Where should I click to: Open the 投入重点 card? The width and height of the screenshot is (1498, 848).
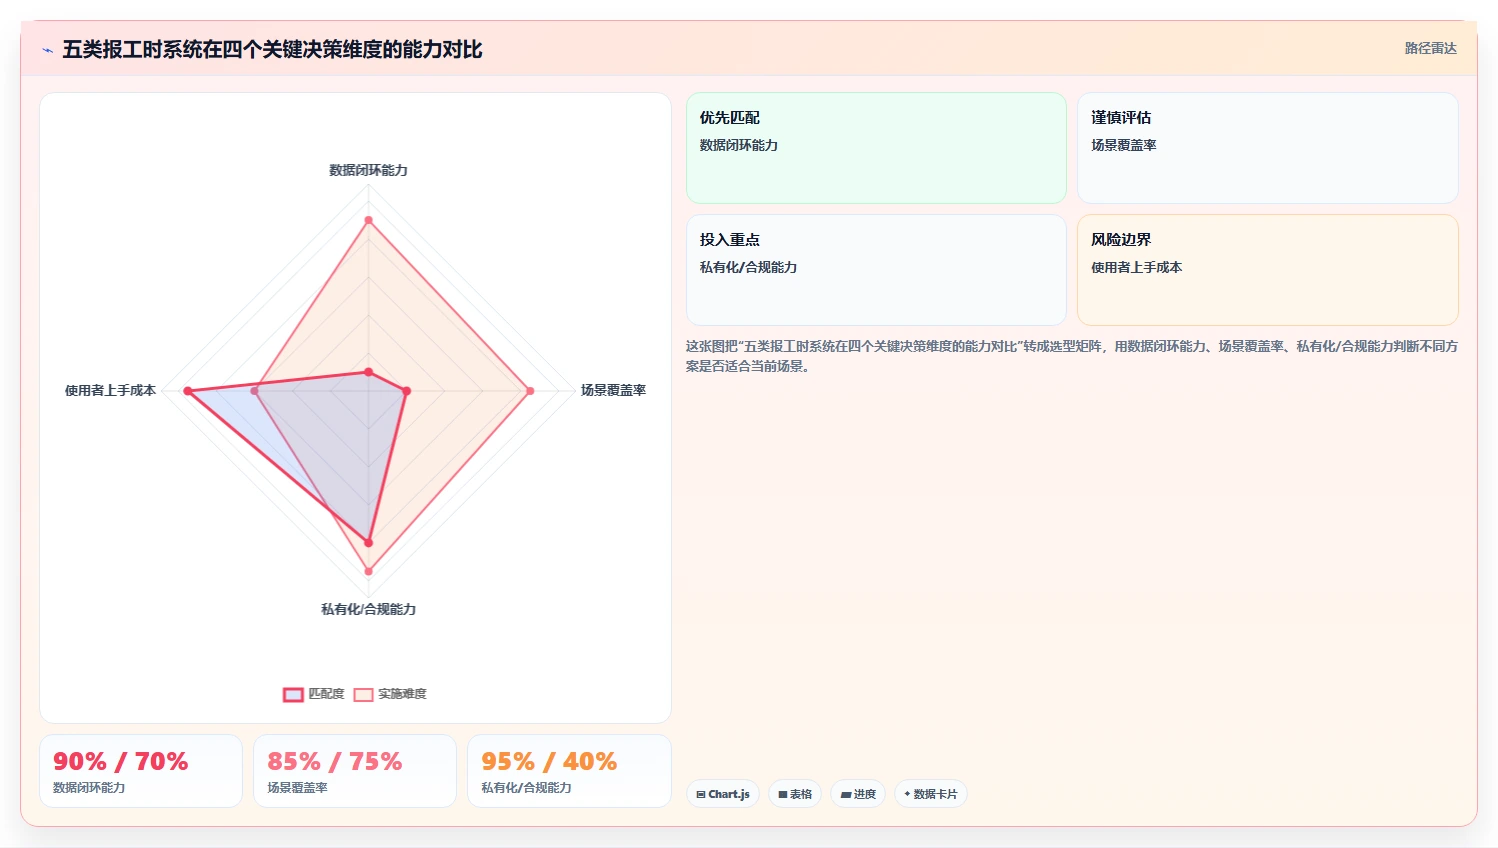876,270
